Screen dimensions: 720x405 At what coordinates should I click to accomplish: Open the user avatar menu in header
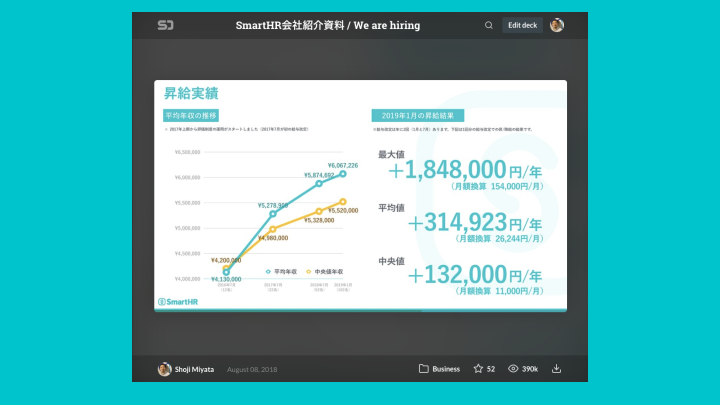click(557, 25)
